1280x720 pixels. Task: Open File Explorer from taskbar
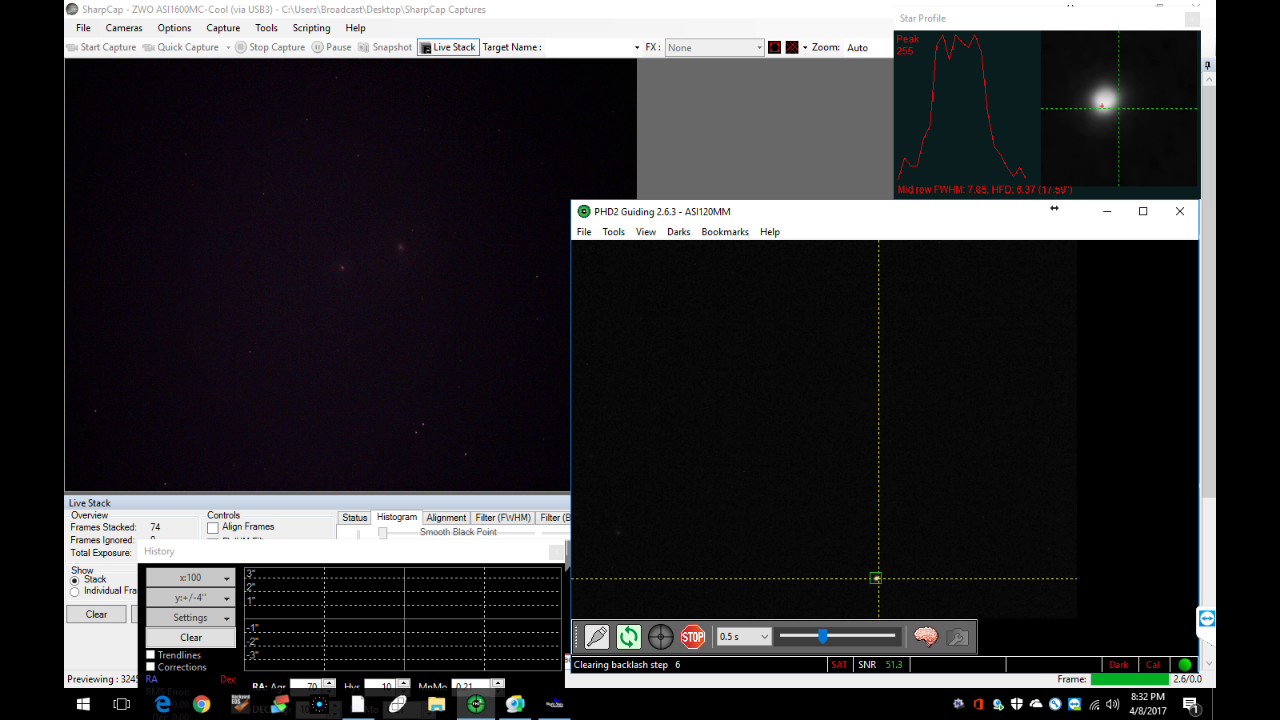click(436, 704)
